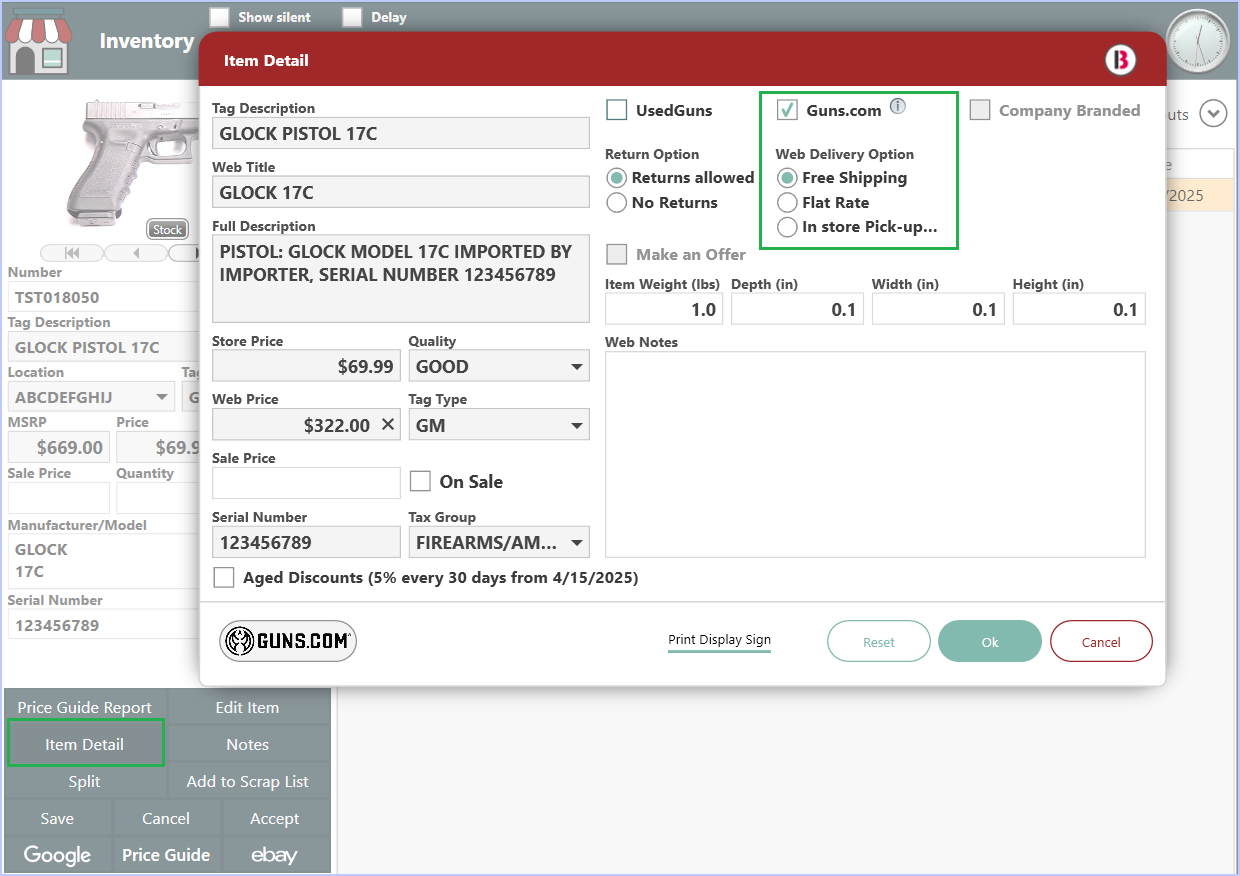Click Add to Scrap List
1240x876 pixels.
(248, 781)
